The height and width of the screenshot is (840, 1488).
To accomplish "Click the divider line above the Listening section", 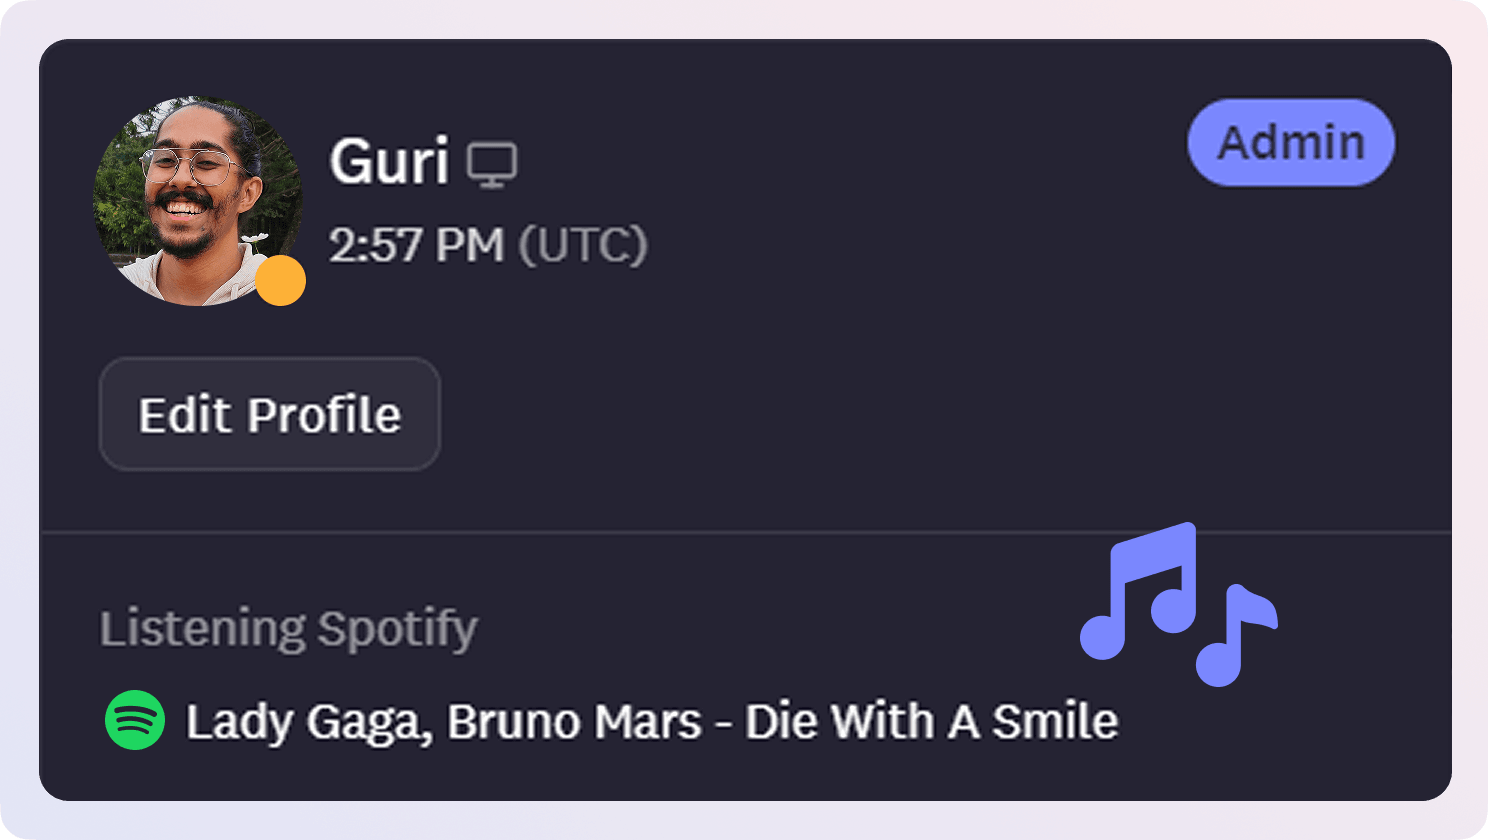I will pyautogui.click(x=700, y=532).
